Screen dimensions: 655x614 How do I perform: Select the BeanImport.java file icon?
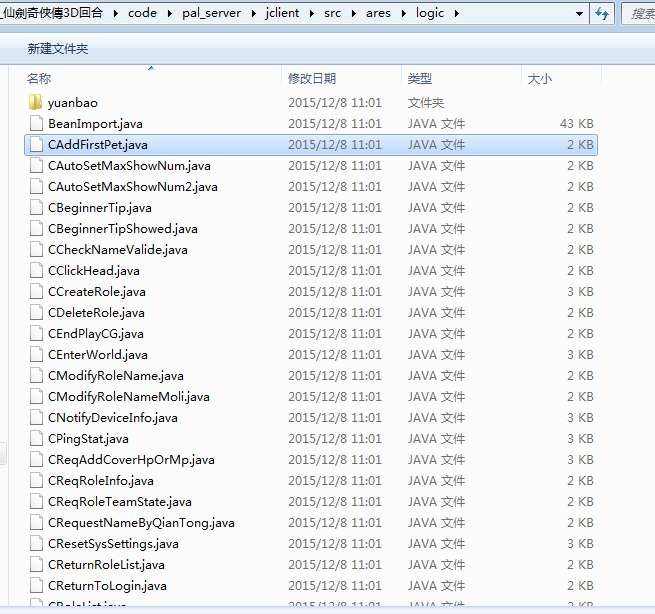click(x=36, y=124)
